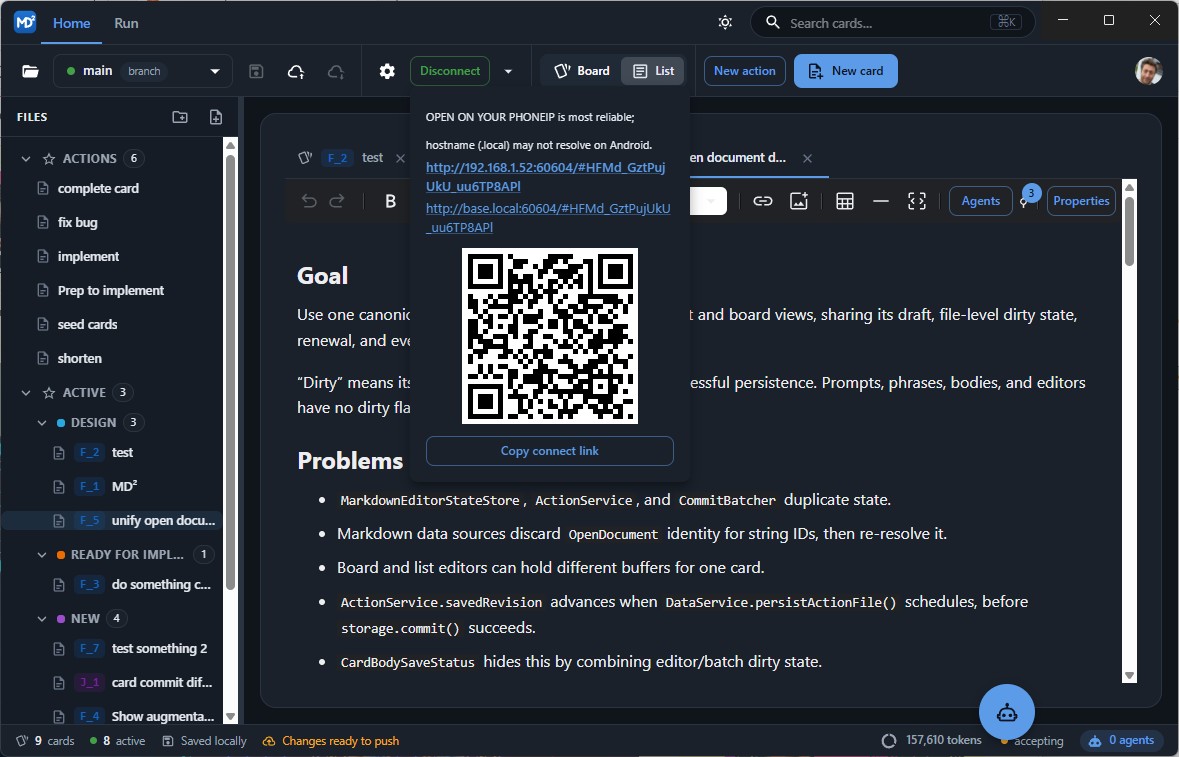
Task: Click the star icon beside ACTIVE
Action: pyautogui.click(x=49, y=392)
